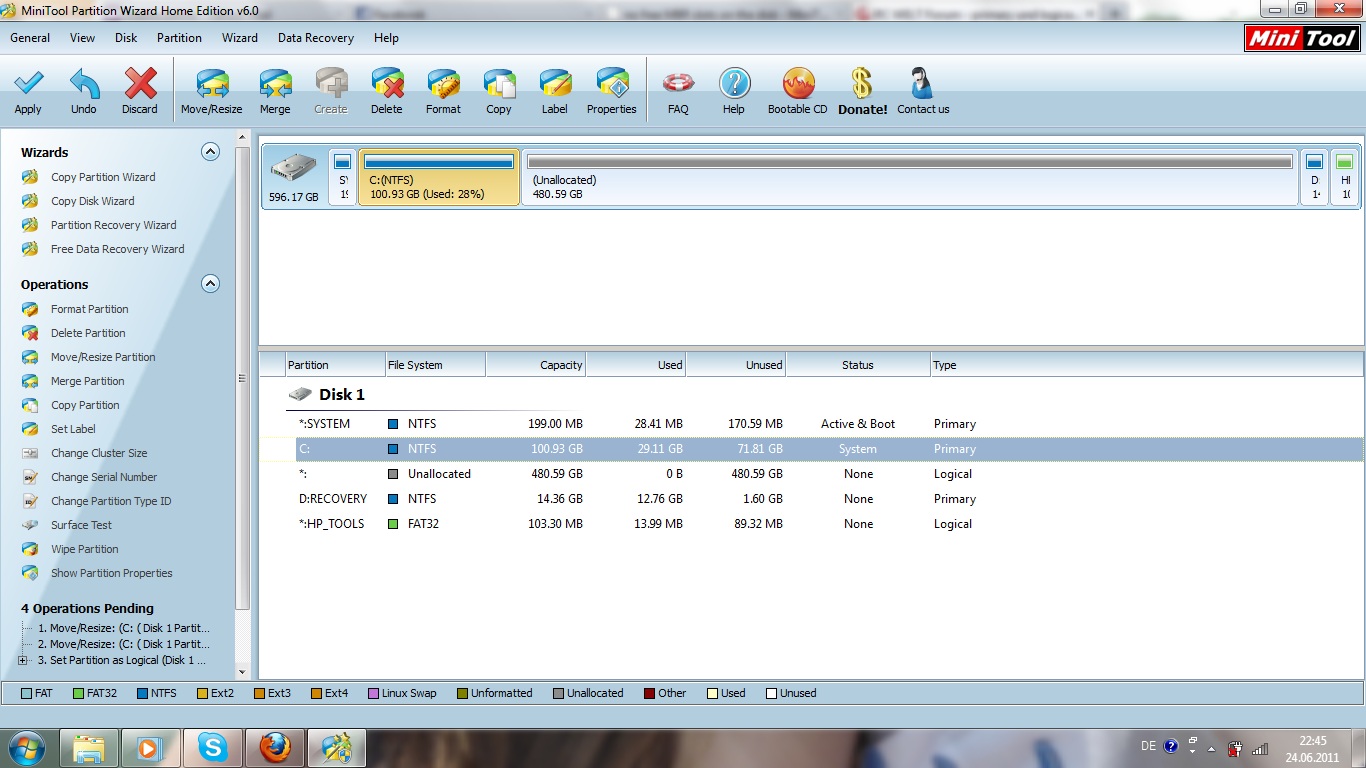Click the Donate dollar icon
1366x768 pixels.
pyautogui.click(x=862, y=83)
